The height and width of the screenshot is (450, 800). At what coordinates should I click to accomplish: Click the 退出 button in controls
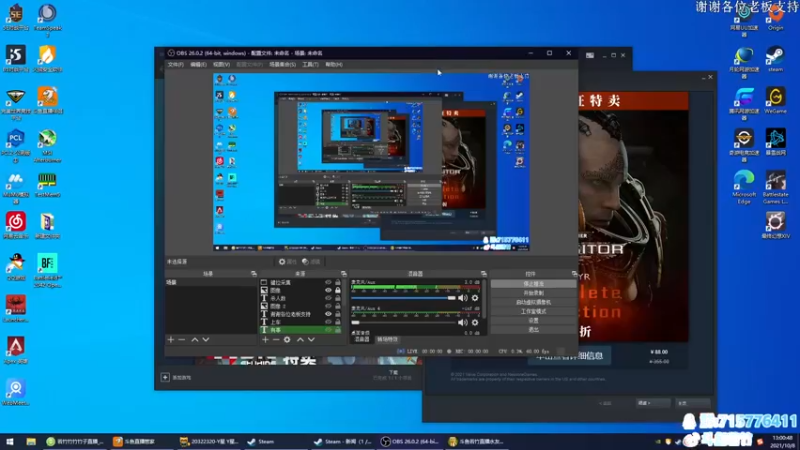(x=533, y=330)
